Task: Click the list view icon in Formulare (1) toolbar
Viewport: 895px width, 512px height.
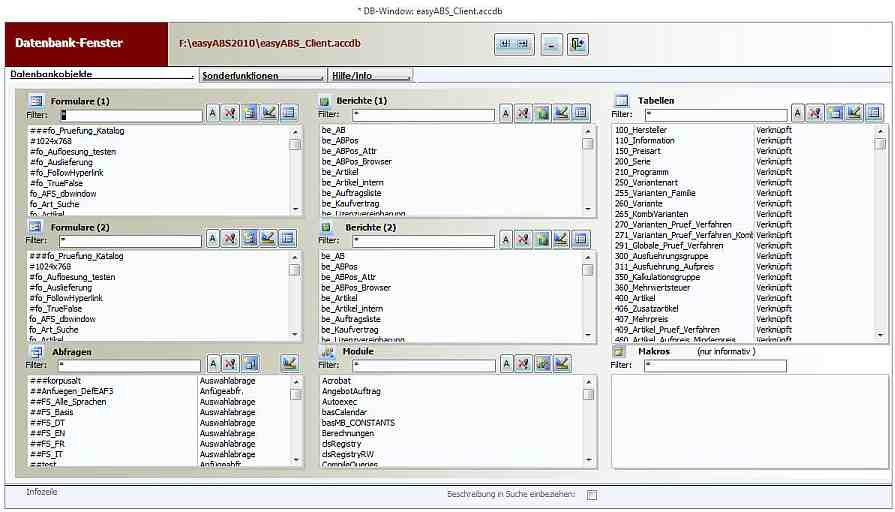Action: [x=289, y=113]
